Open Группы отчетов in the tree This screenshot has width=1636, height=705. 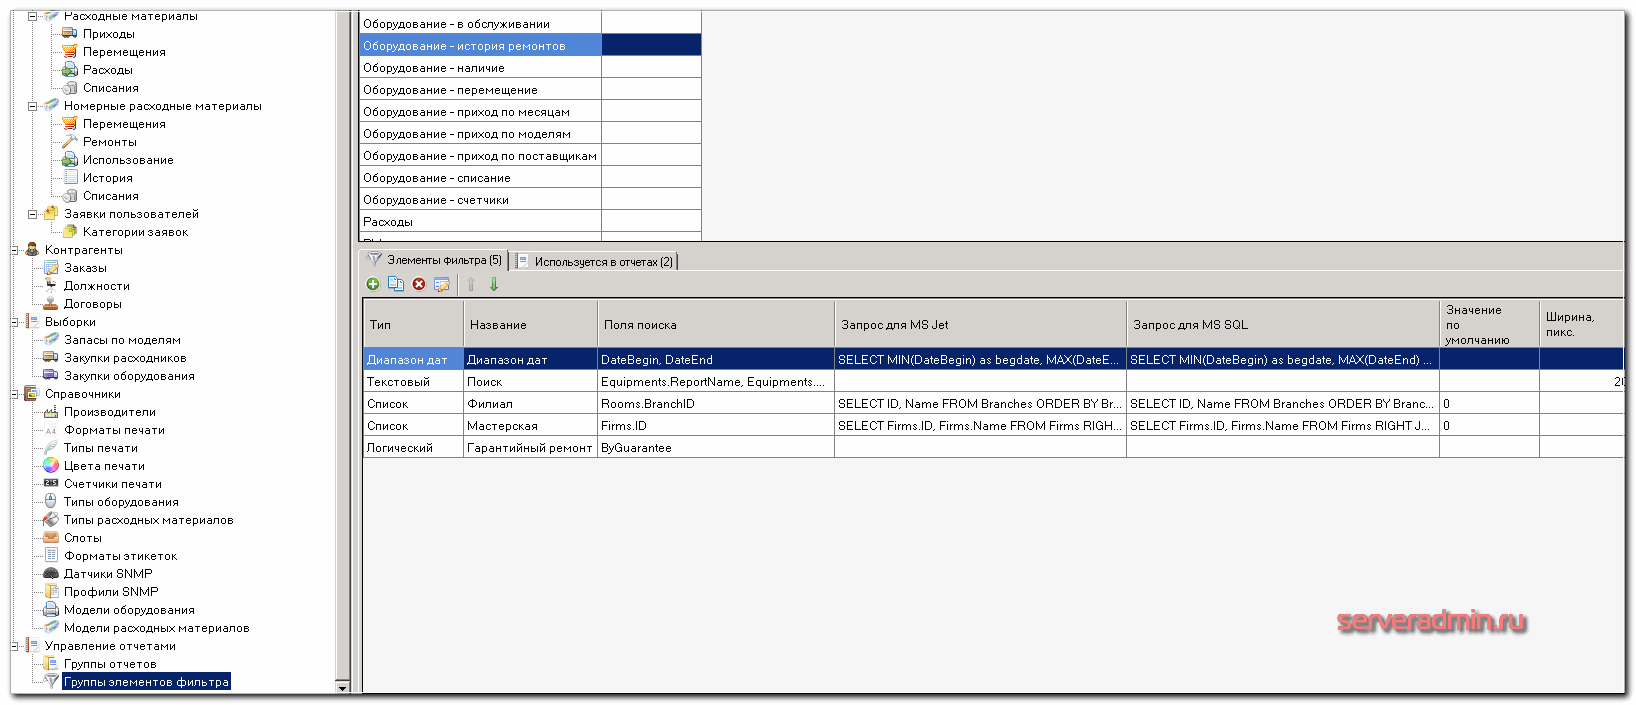pyautogui.click(x=110, y=664)
